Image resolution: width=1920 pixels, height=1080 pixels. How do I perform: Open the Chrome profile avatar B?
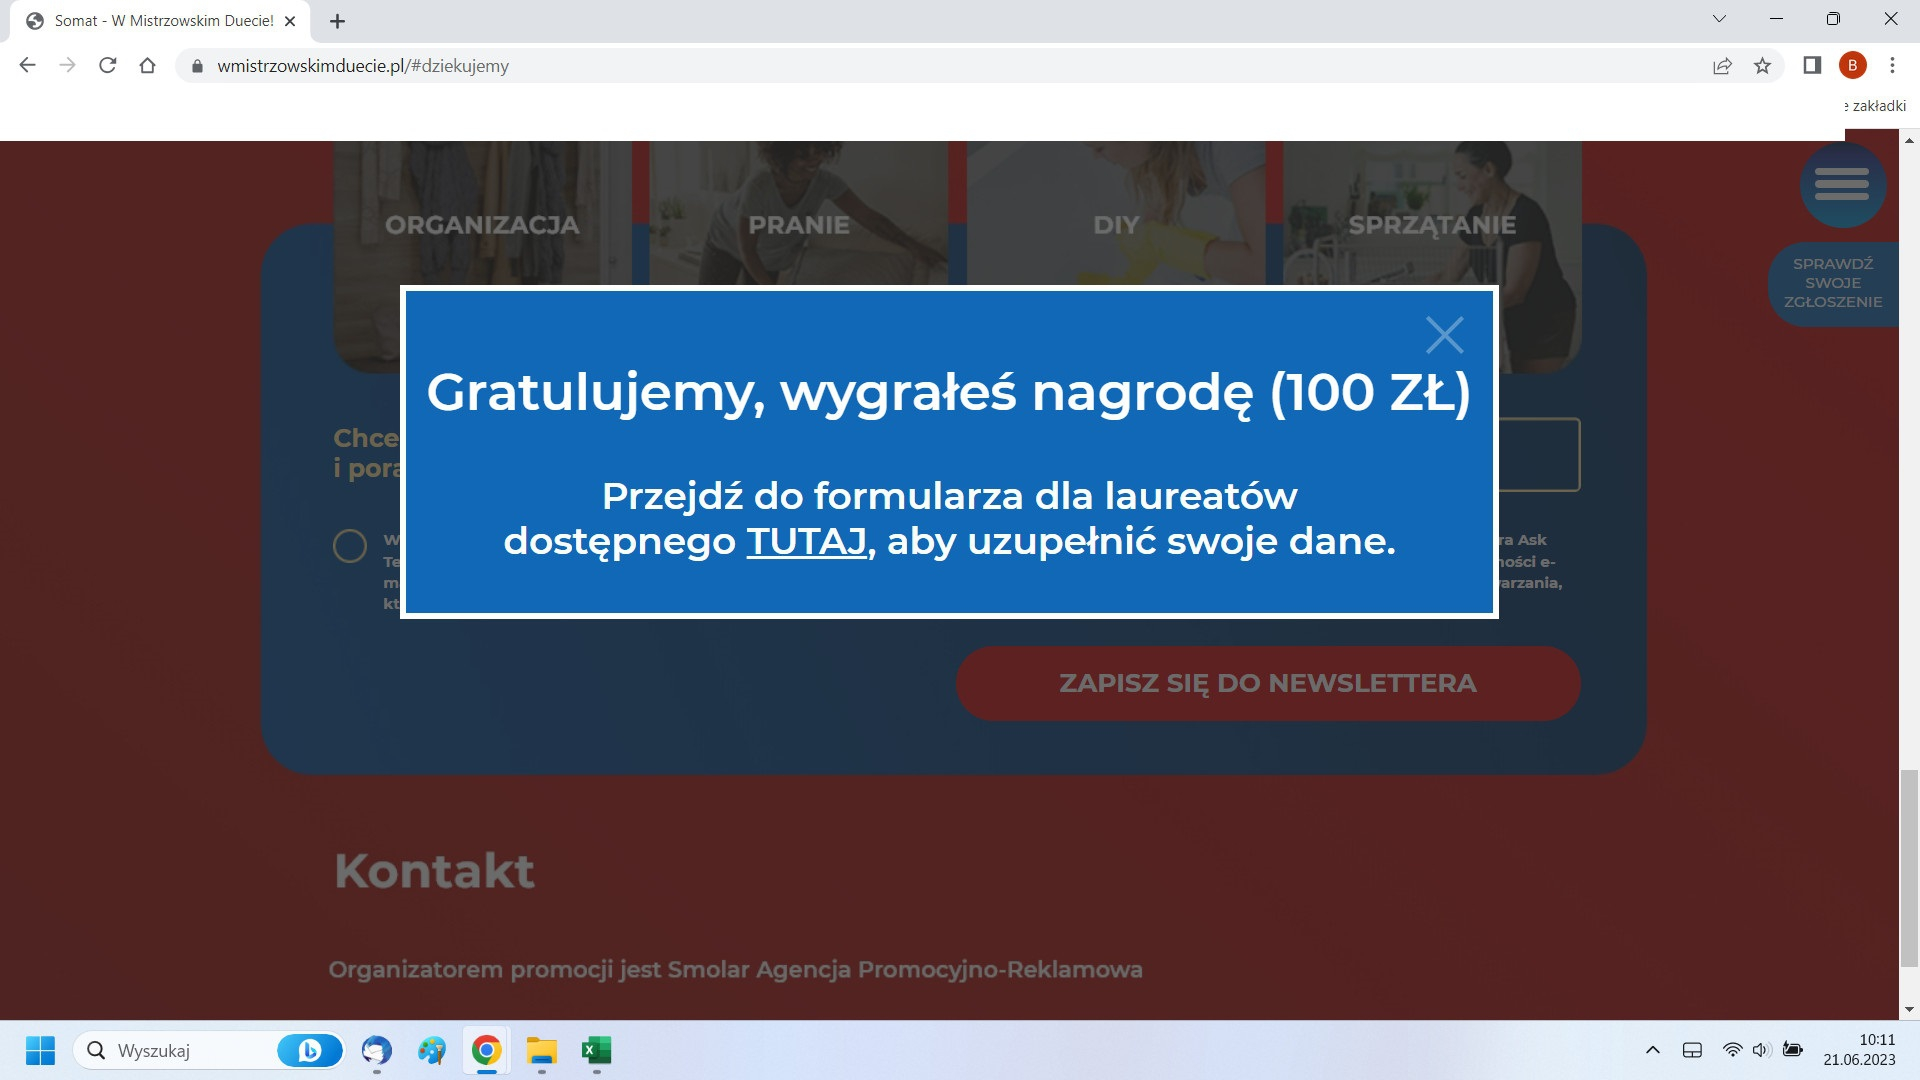pyautogui.click(x=1852, y=66)
